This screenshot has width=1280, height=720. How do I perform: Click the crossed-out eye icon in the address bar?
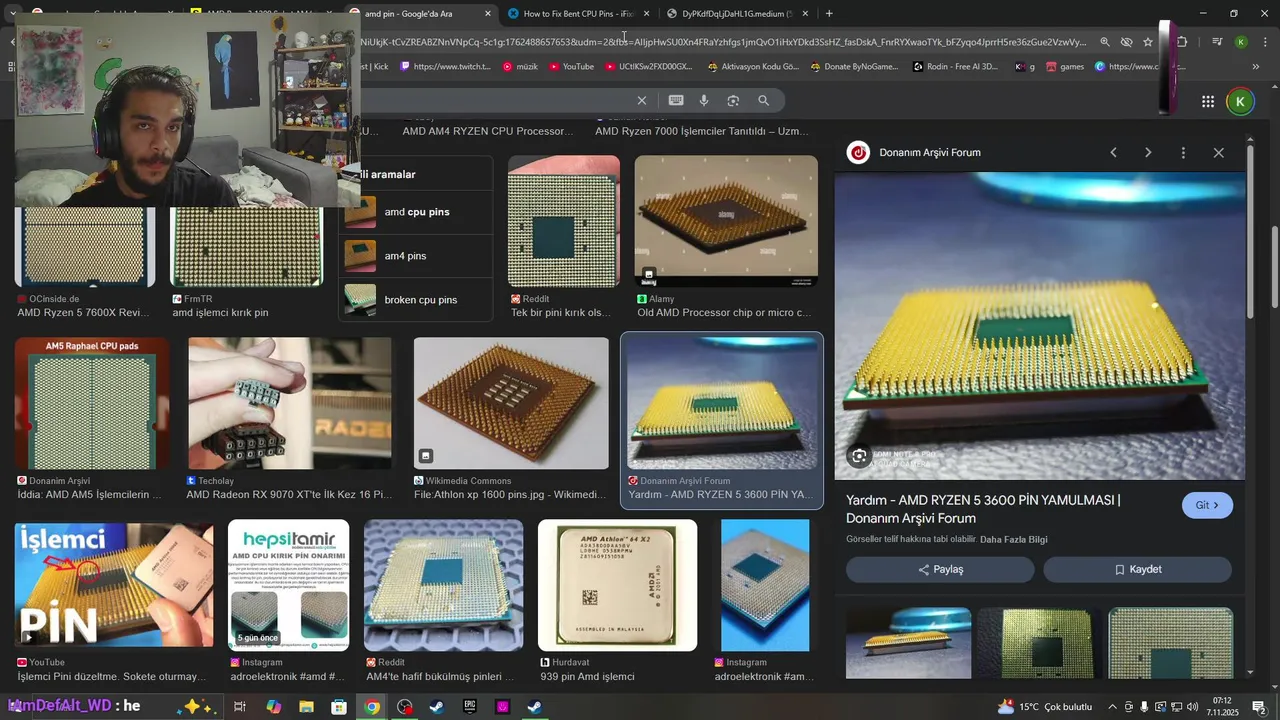(1127, 42)
